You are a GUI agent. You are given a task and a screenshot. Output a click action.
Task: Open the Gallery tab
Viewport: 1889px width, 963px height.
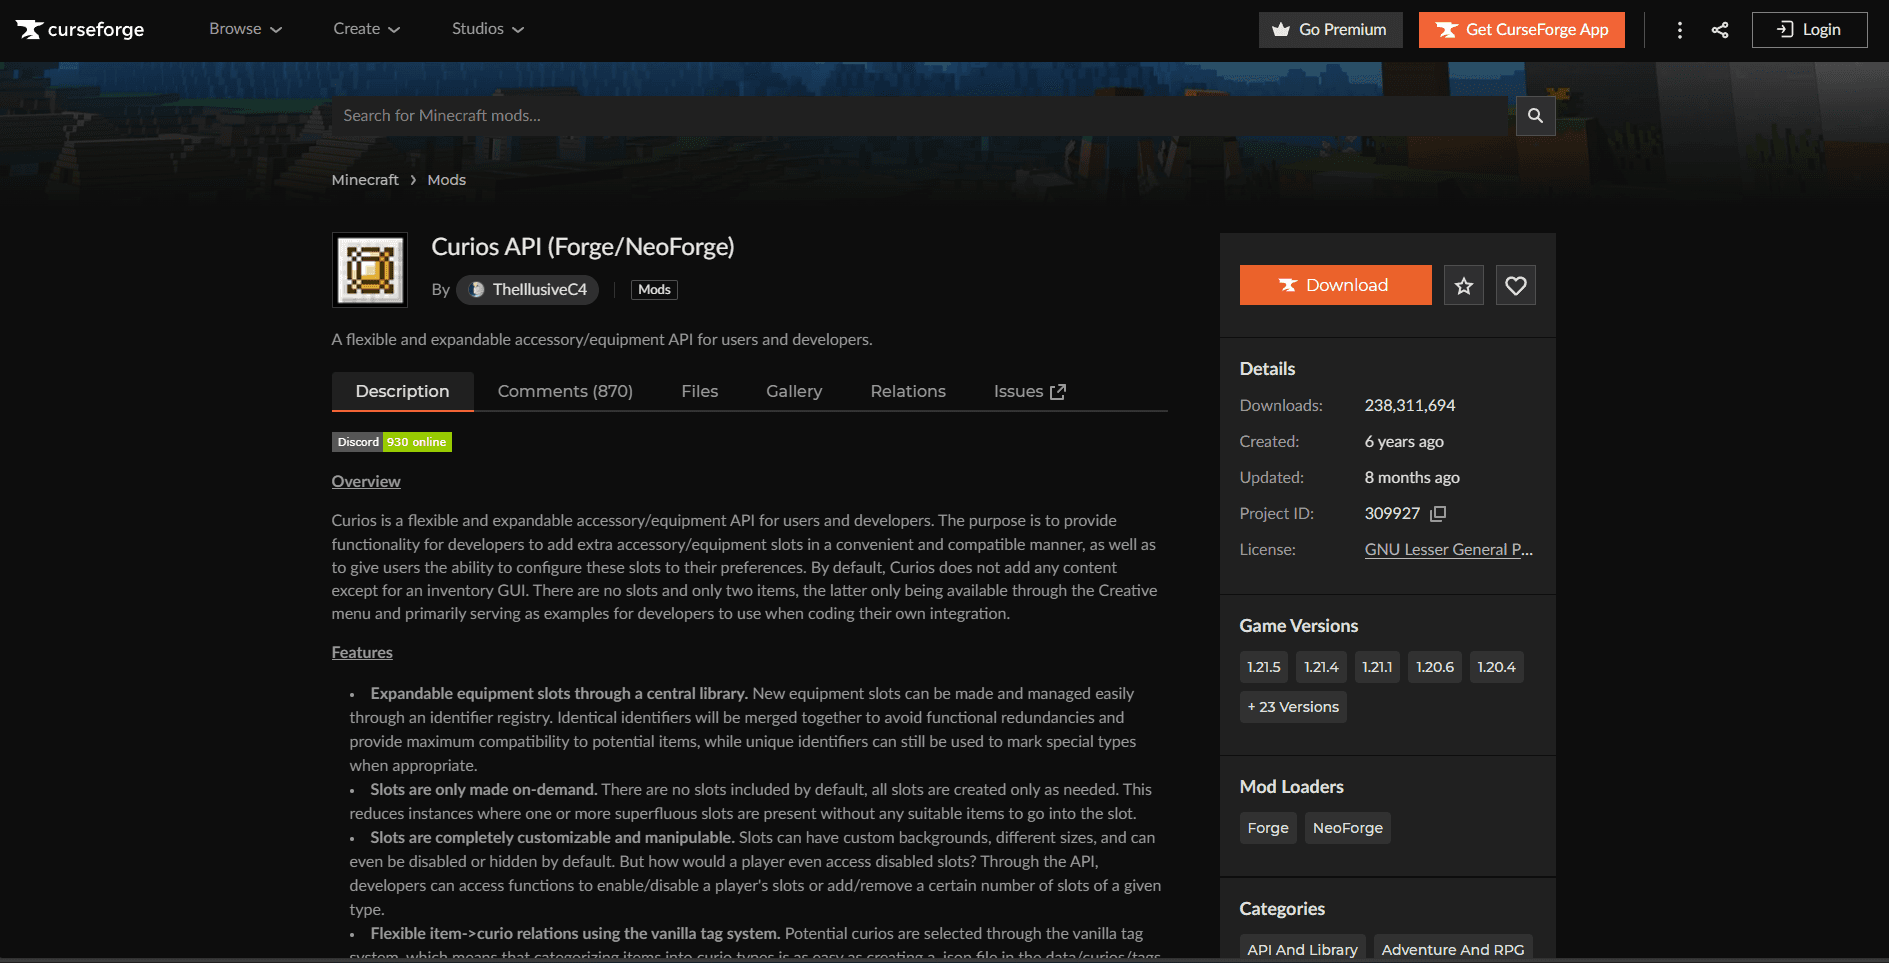[794, 391]
